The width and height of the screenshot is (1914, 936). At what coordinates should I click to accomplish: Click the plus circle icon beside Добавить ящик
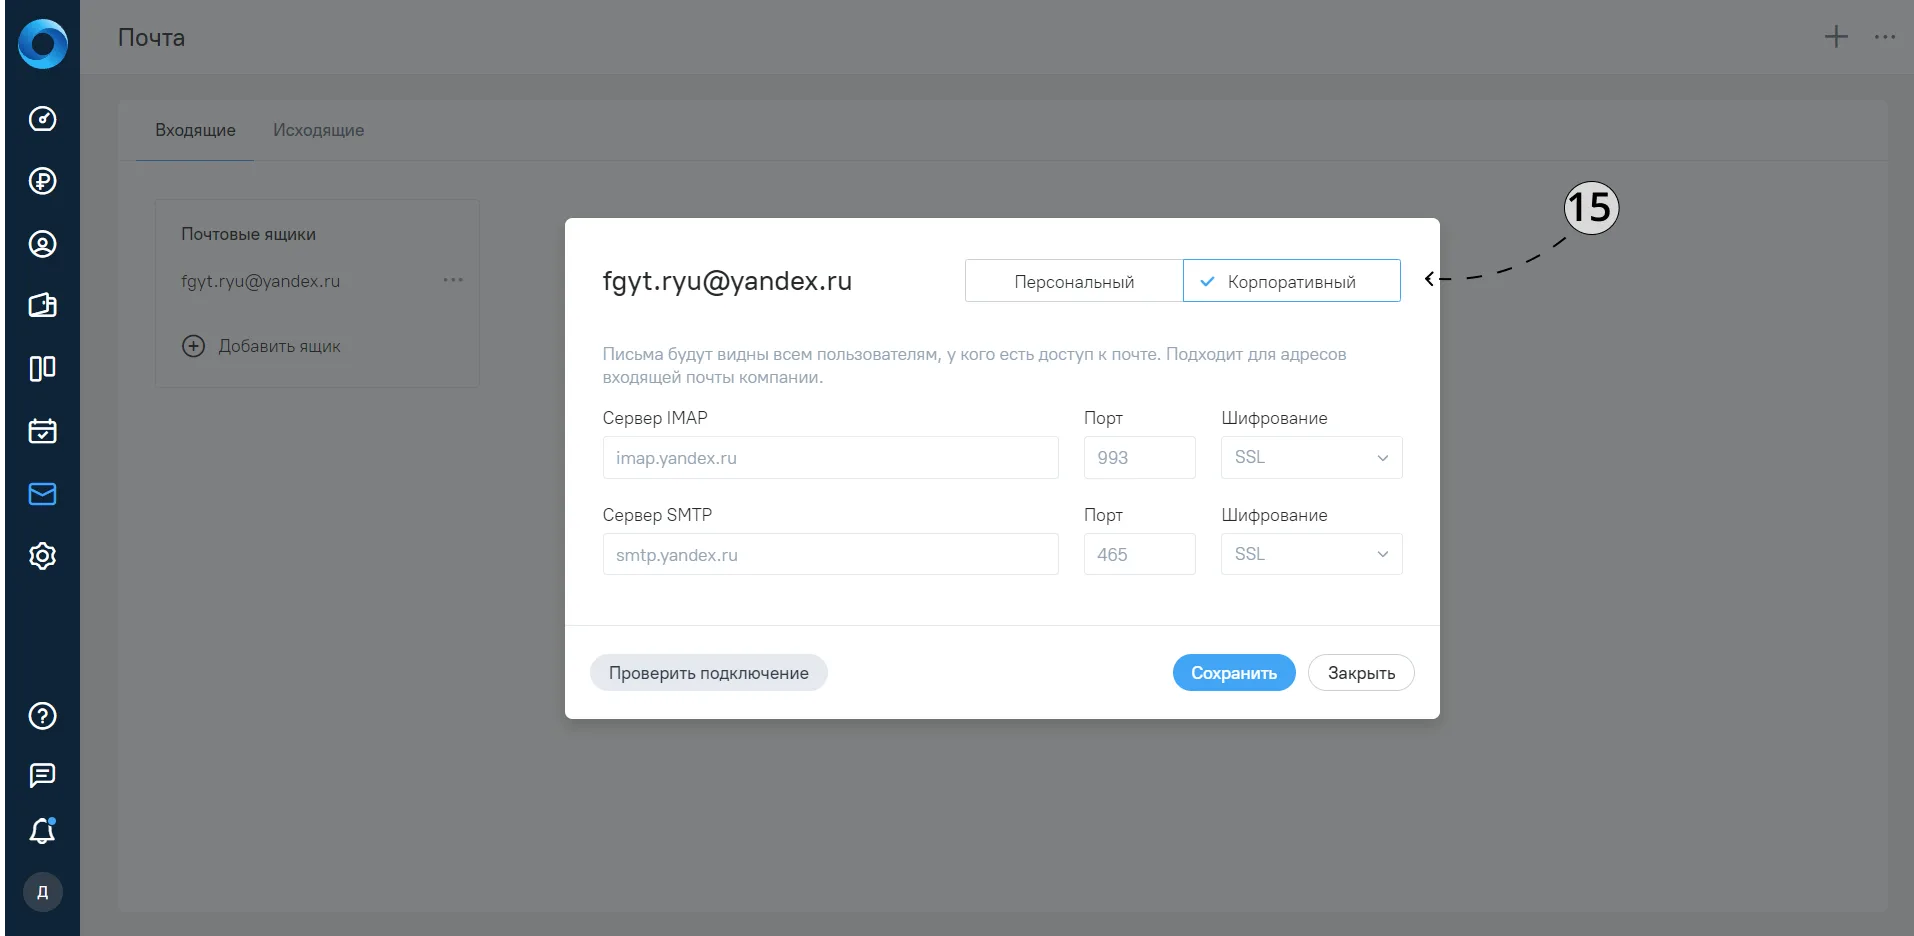(193, 346)
